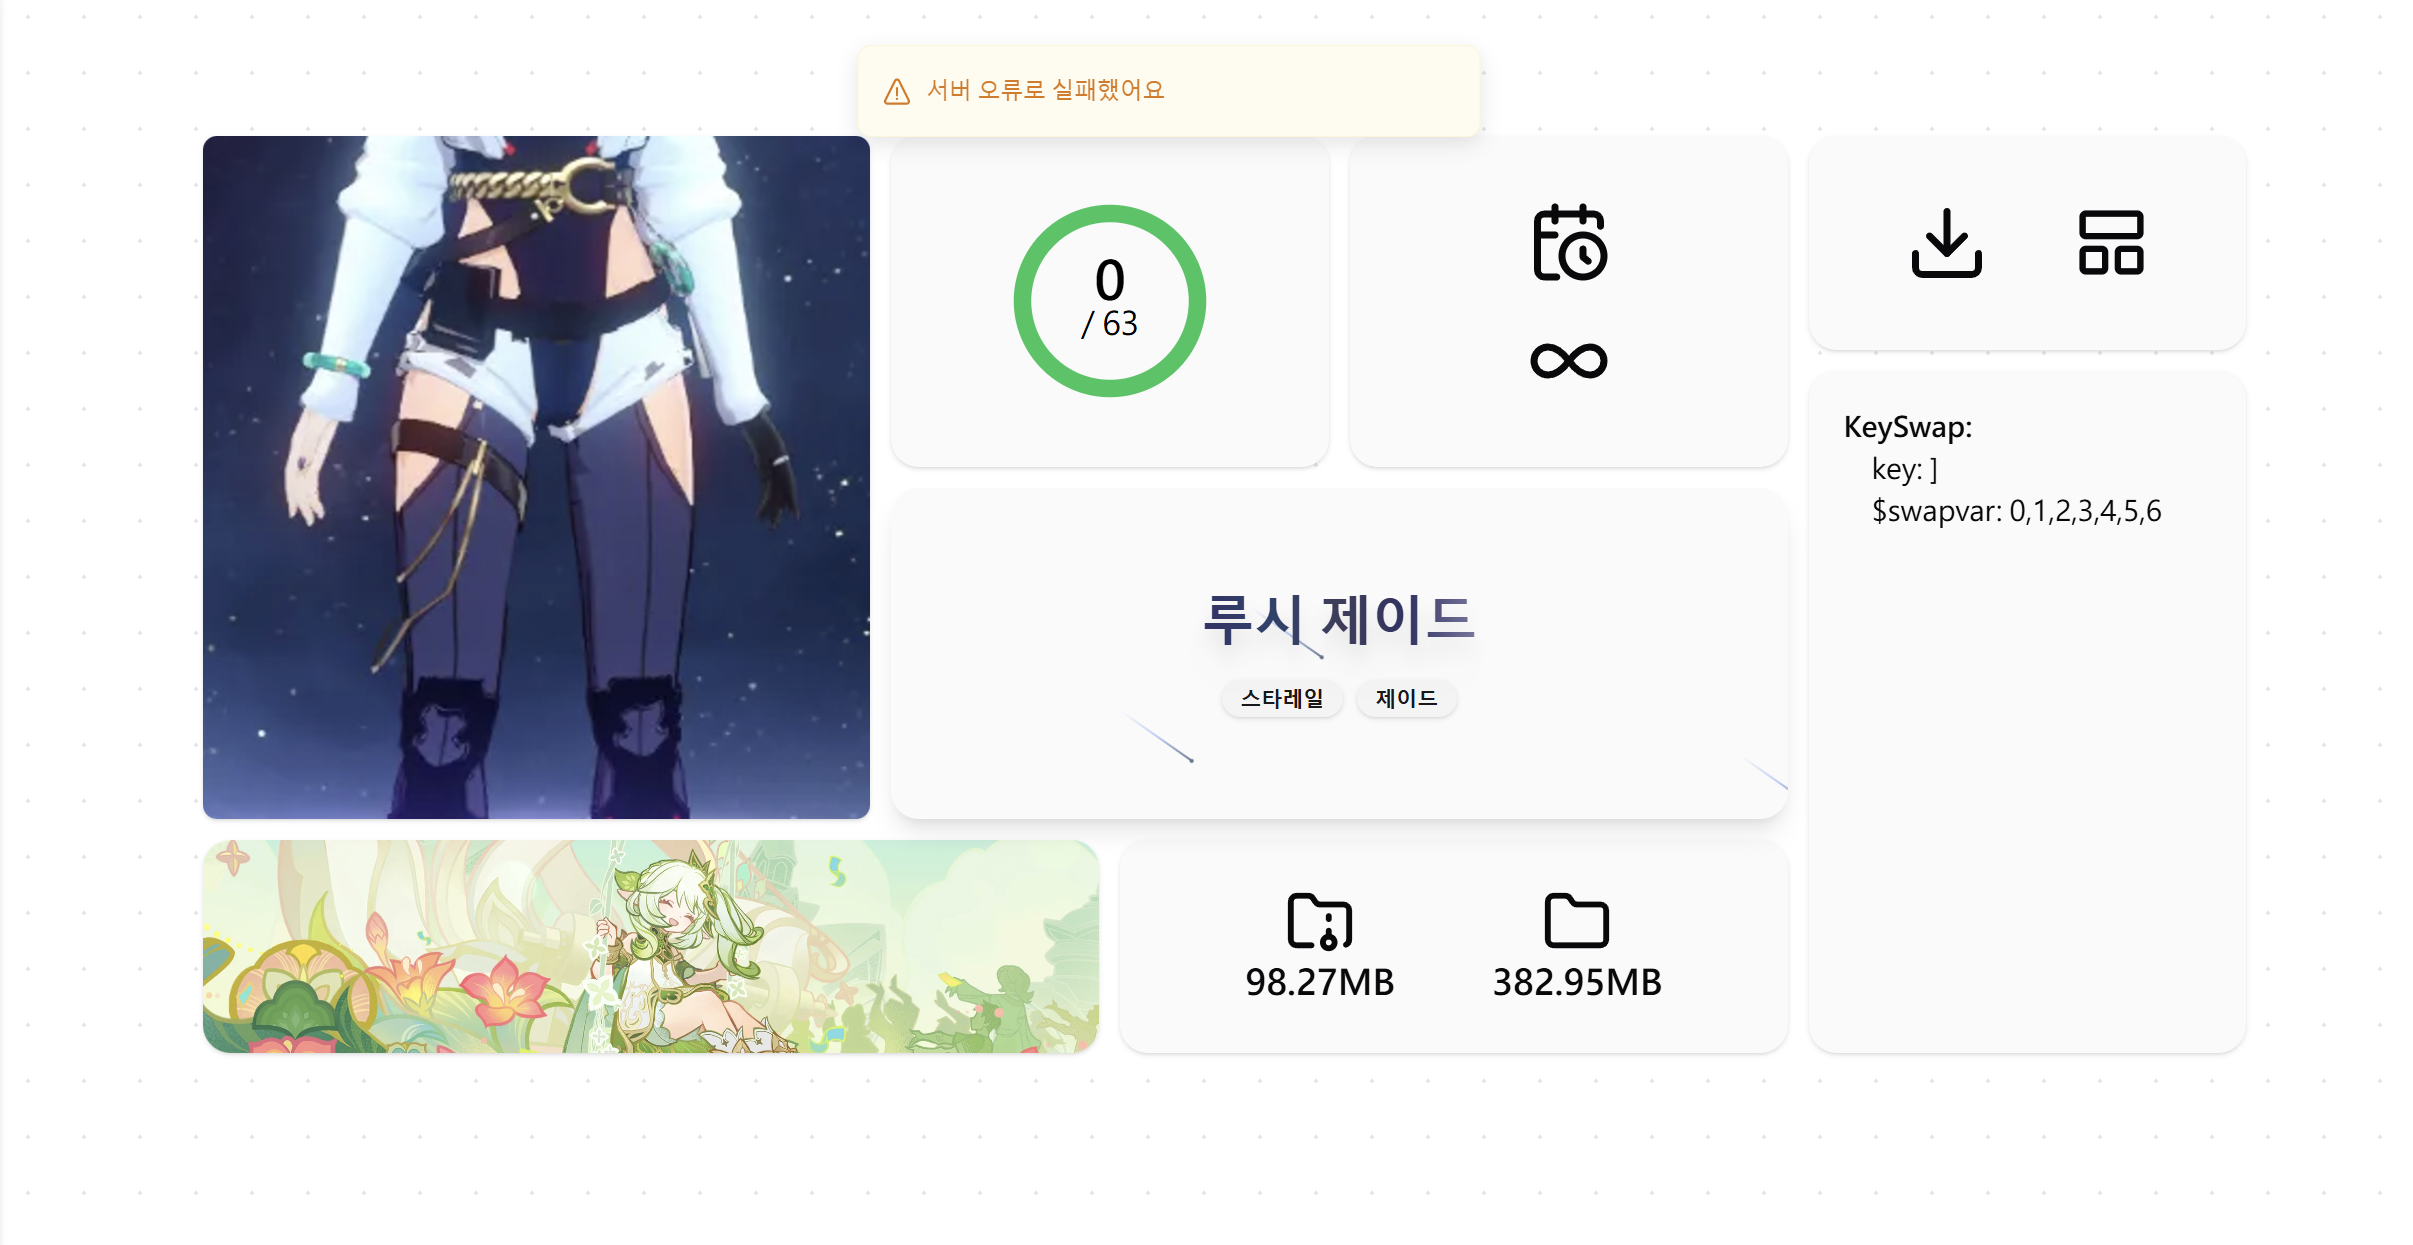
Task: Click the 'key: ]' line
Action: 1904,469
